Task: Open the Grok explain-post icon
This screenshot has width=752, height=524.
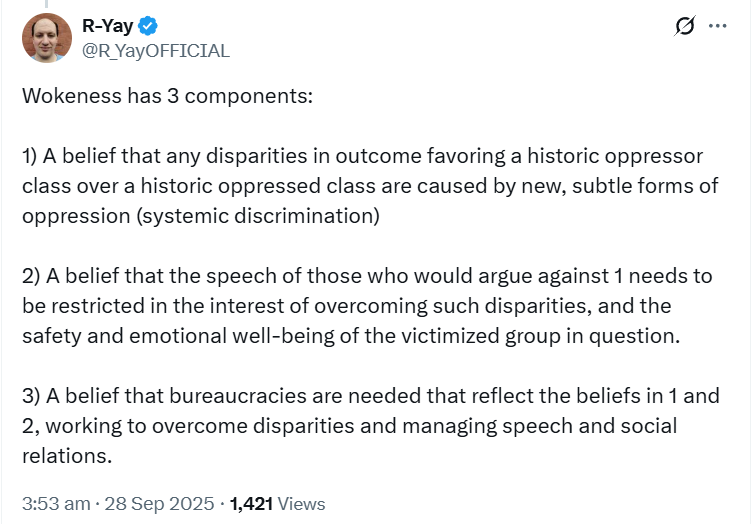Action: pos(685,26)
